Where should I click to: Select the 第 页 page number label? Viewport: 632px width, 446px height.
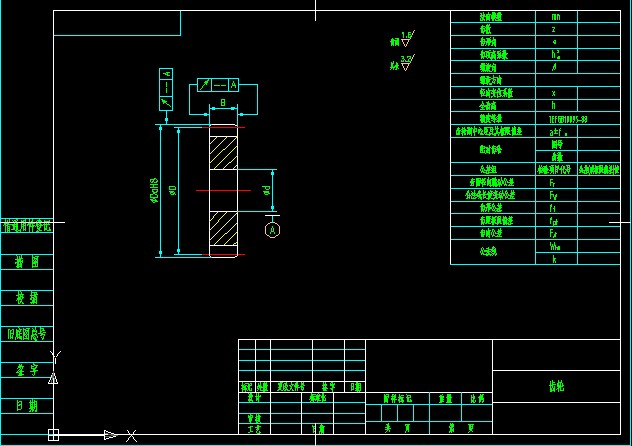click(x=461, y=428)
